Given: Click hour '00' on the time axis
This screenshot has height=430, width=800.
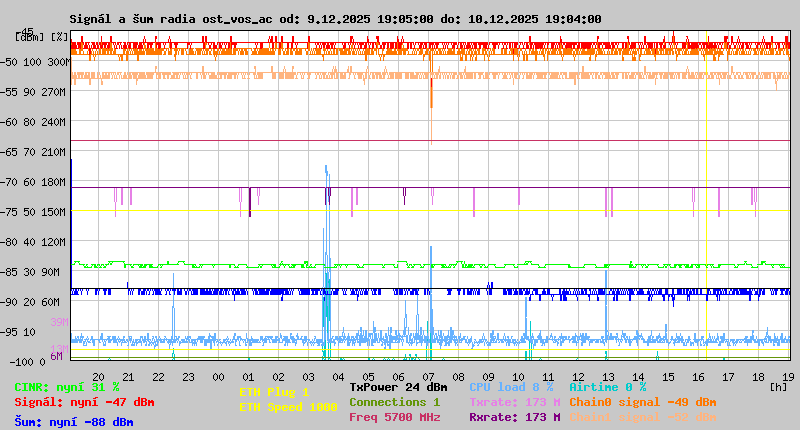Looking at the screenshot, I should coord(218,377).
